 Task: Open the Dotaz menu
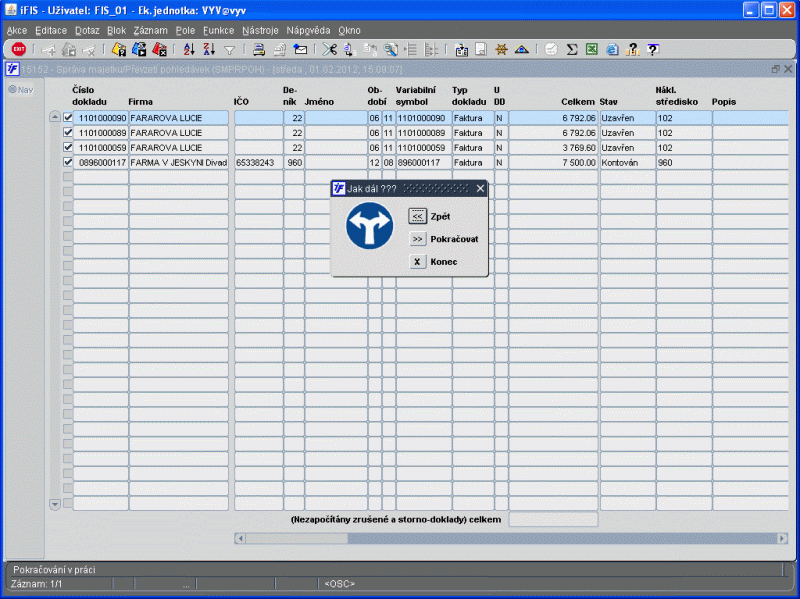(87, 31)
